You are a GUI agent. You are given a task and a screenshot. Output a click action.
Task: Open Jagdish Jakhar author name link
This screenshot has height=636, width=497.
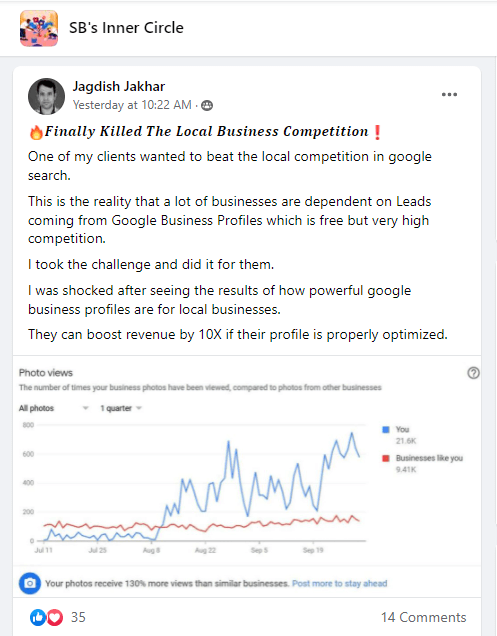tap(119, 86)
